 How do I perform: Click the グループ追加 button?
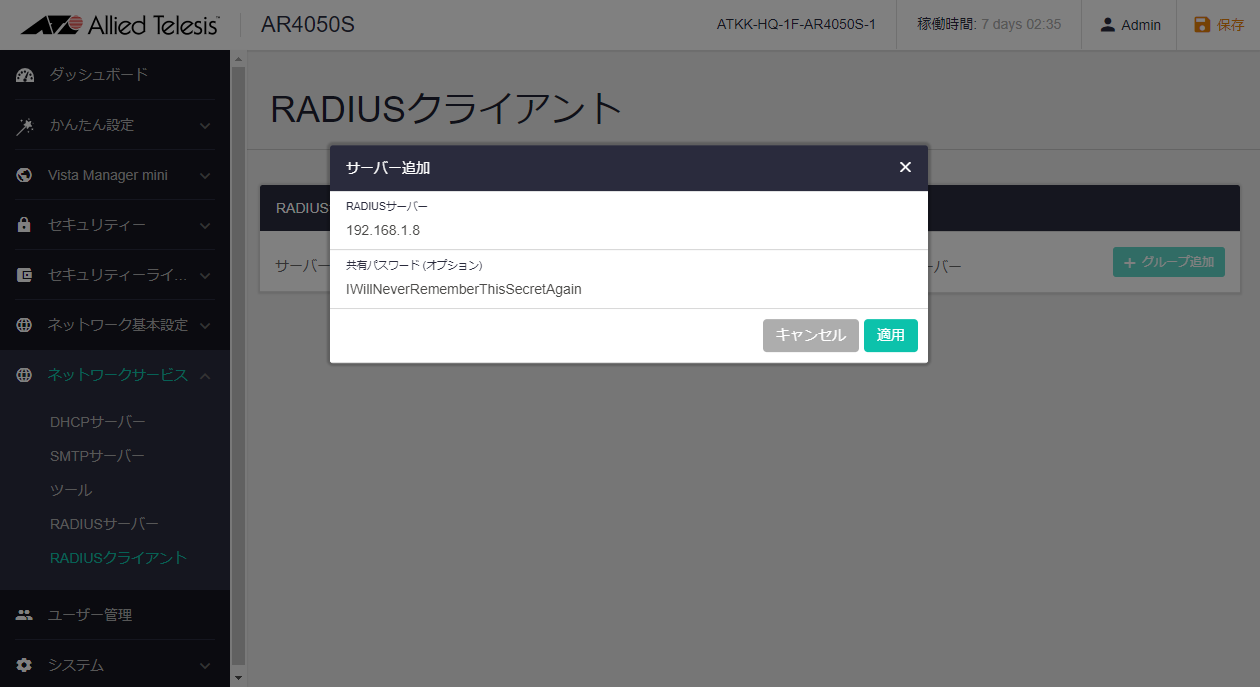(x=1169, y=262)
